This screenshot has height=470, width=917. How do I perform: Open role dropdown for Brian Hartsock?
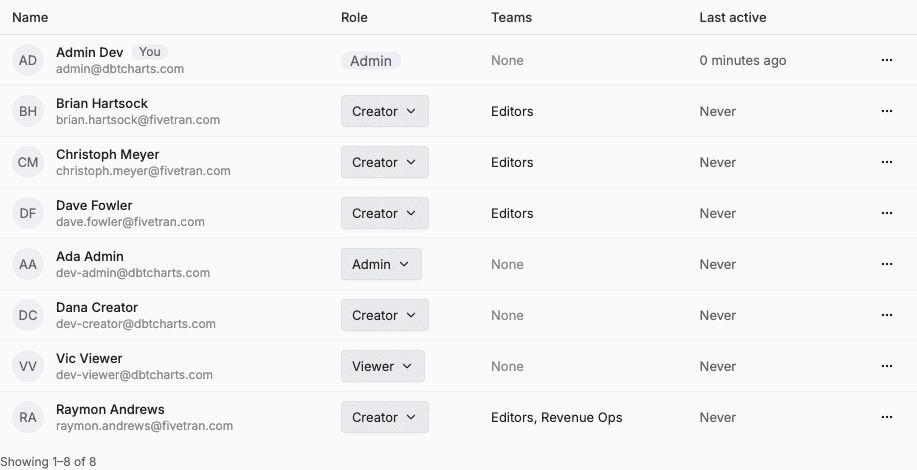click(x=385, y=111)
